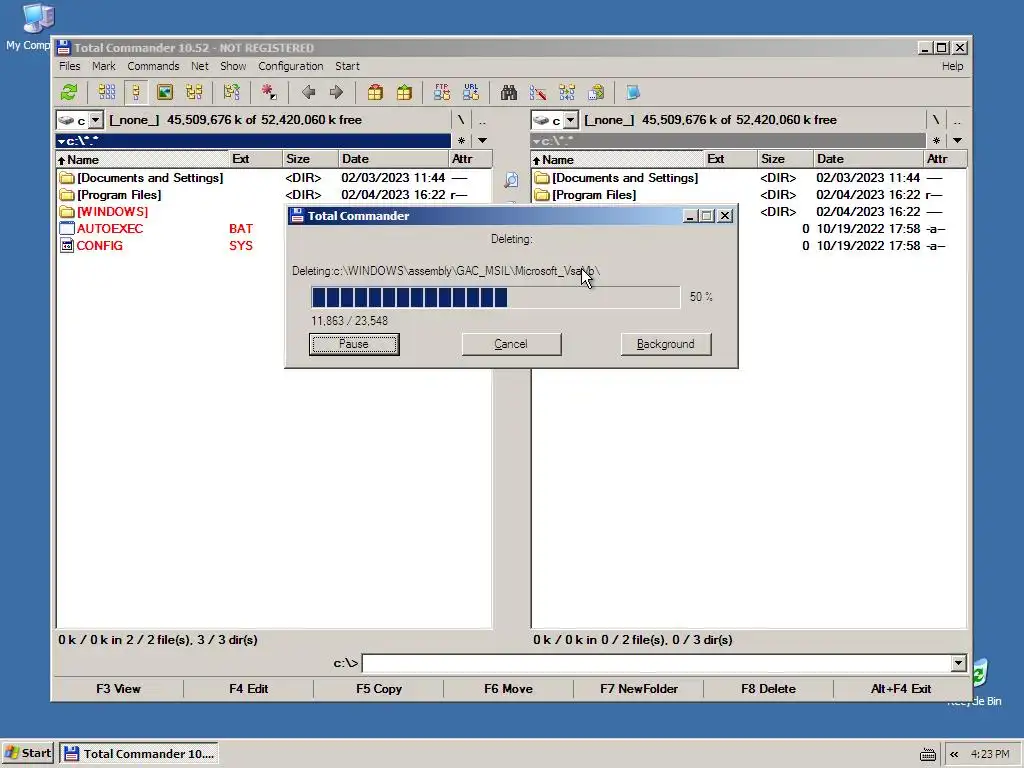Image resolution: width=1024 pixels, height=768 pixels.
Task: Open the Net menu
Action: (200, 66)
